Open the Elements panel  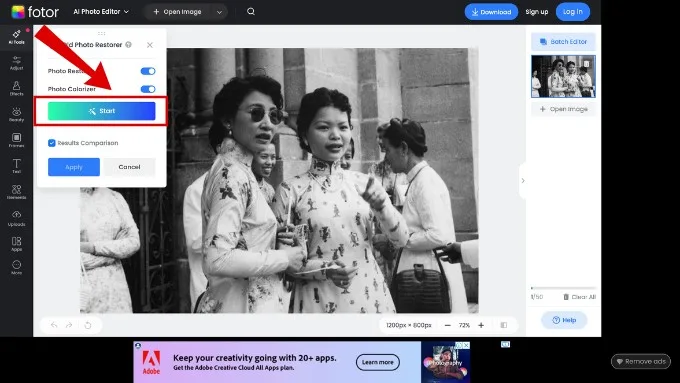(x=16, y=192)
